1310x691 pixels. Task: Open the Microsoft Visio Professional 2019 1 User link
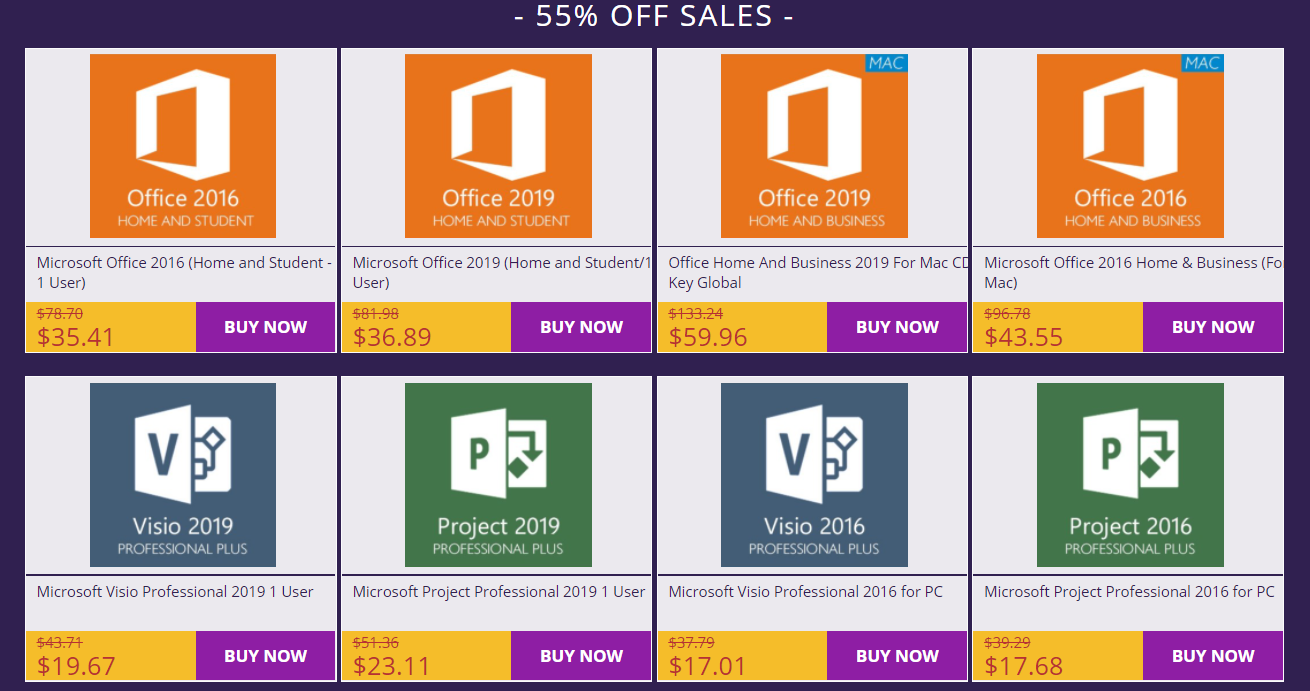click(175, 592)
